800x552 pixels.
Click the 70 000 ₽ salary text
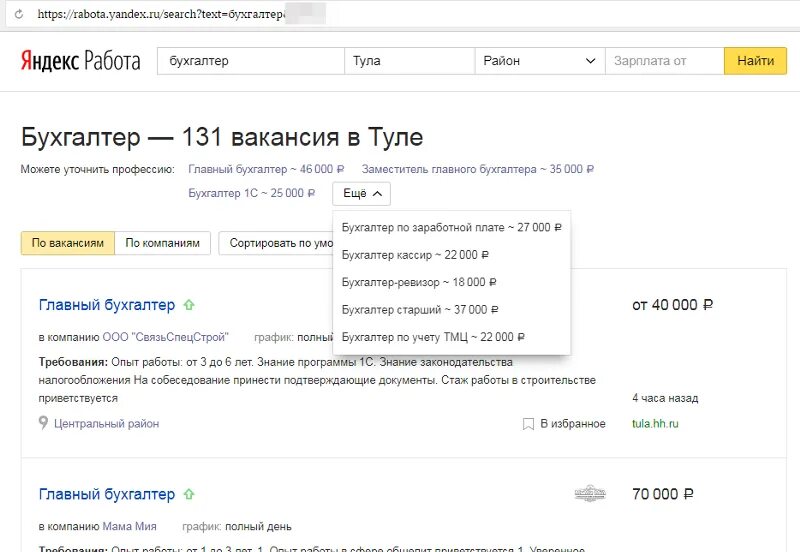(663, 494)
